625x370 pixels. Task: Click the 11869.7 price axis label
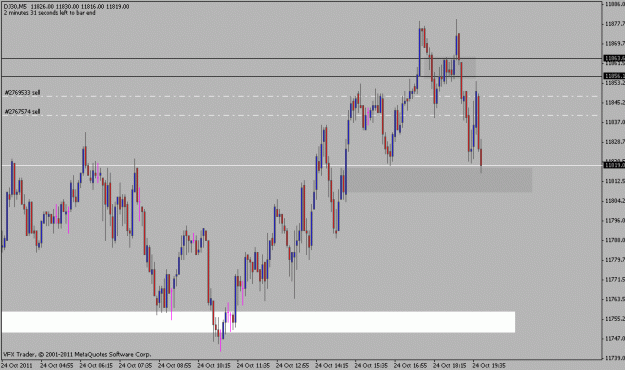[x=615, y=43]
